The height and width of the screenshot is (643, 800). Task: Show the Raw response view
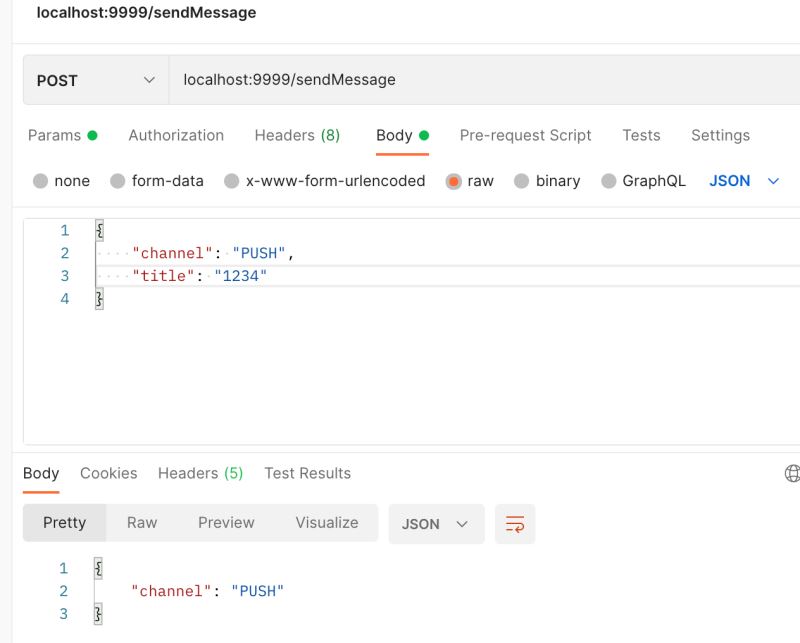(142, 523)
